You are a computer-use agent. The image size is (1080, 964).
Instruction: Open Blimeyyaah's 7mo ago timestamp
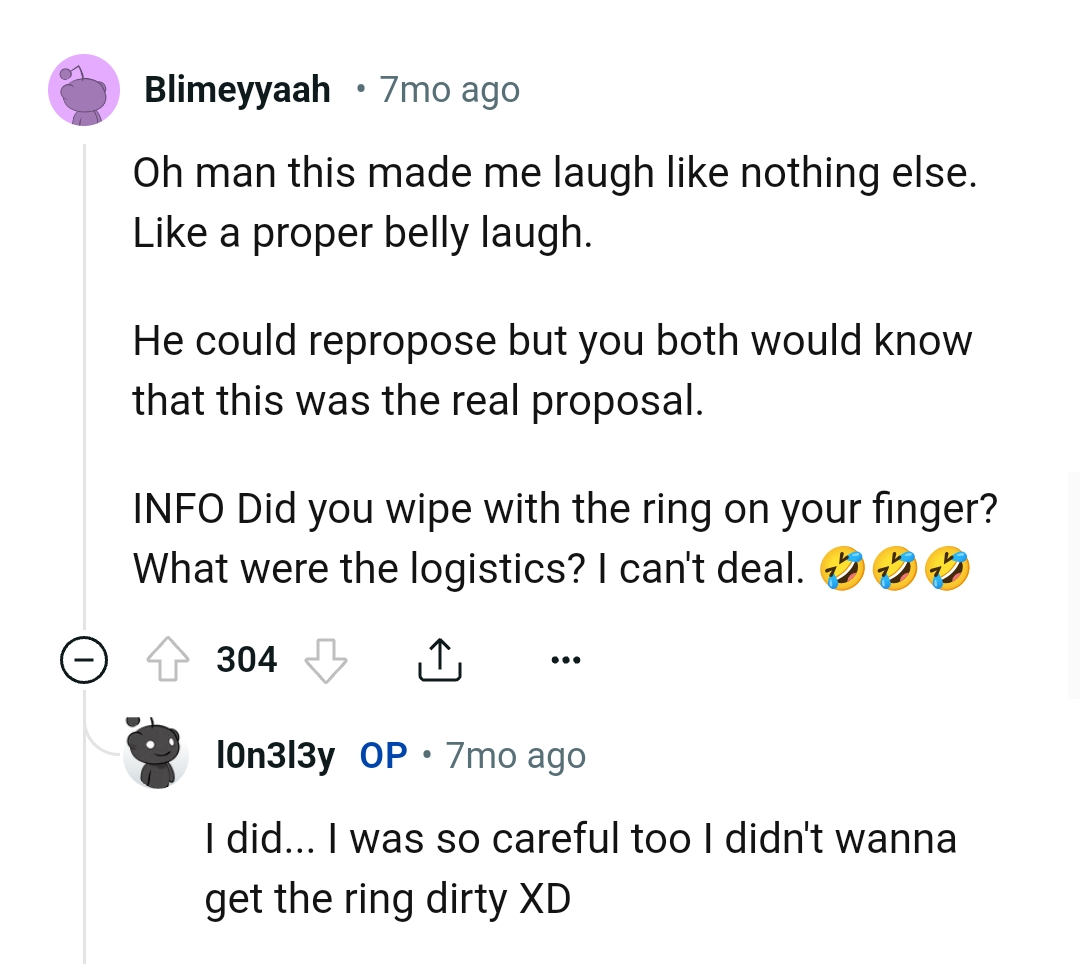[x=448, y=89]
